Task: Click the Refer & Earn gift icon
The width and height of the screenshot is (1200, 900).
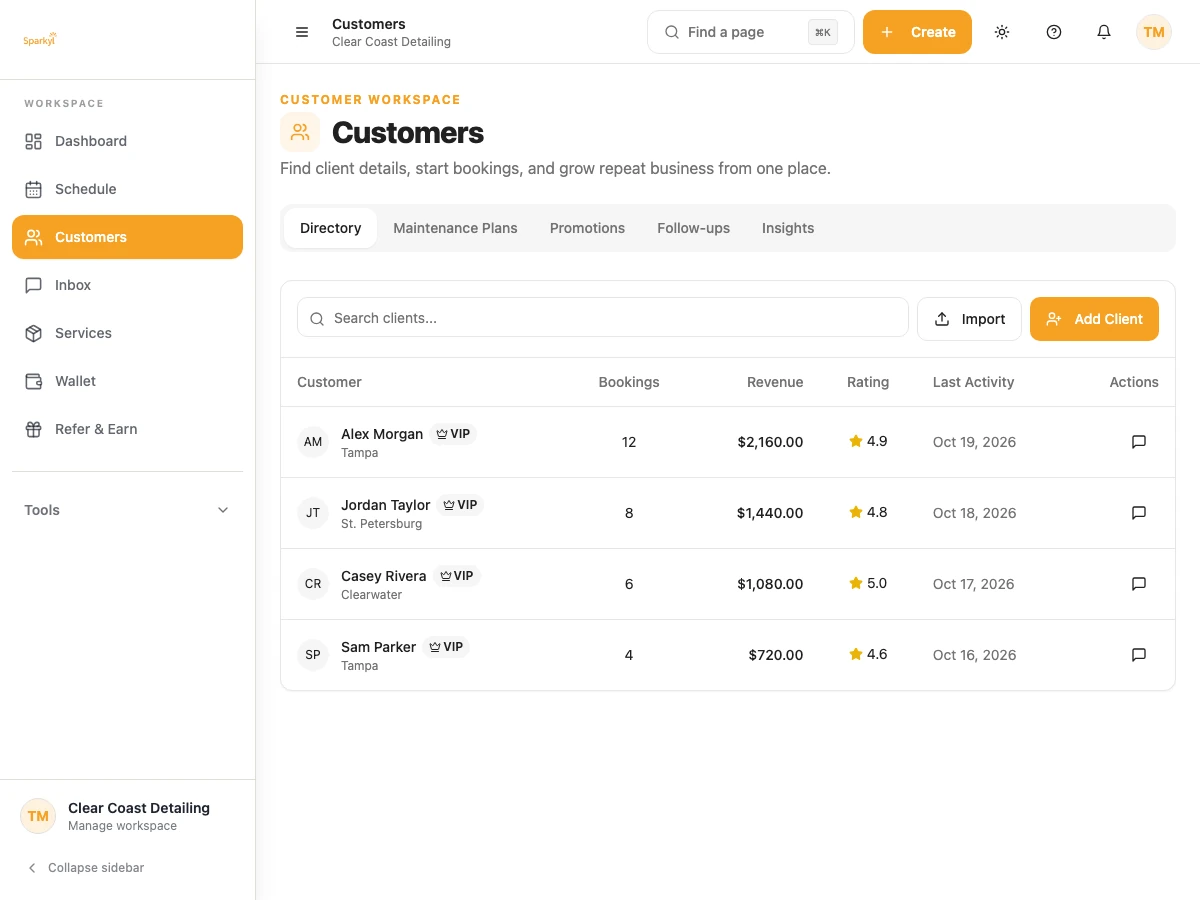Action: pos(33,429)
